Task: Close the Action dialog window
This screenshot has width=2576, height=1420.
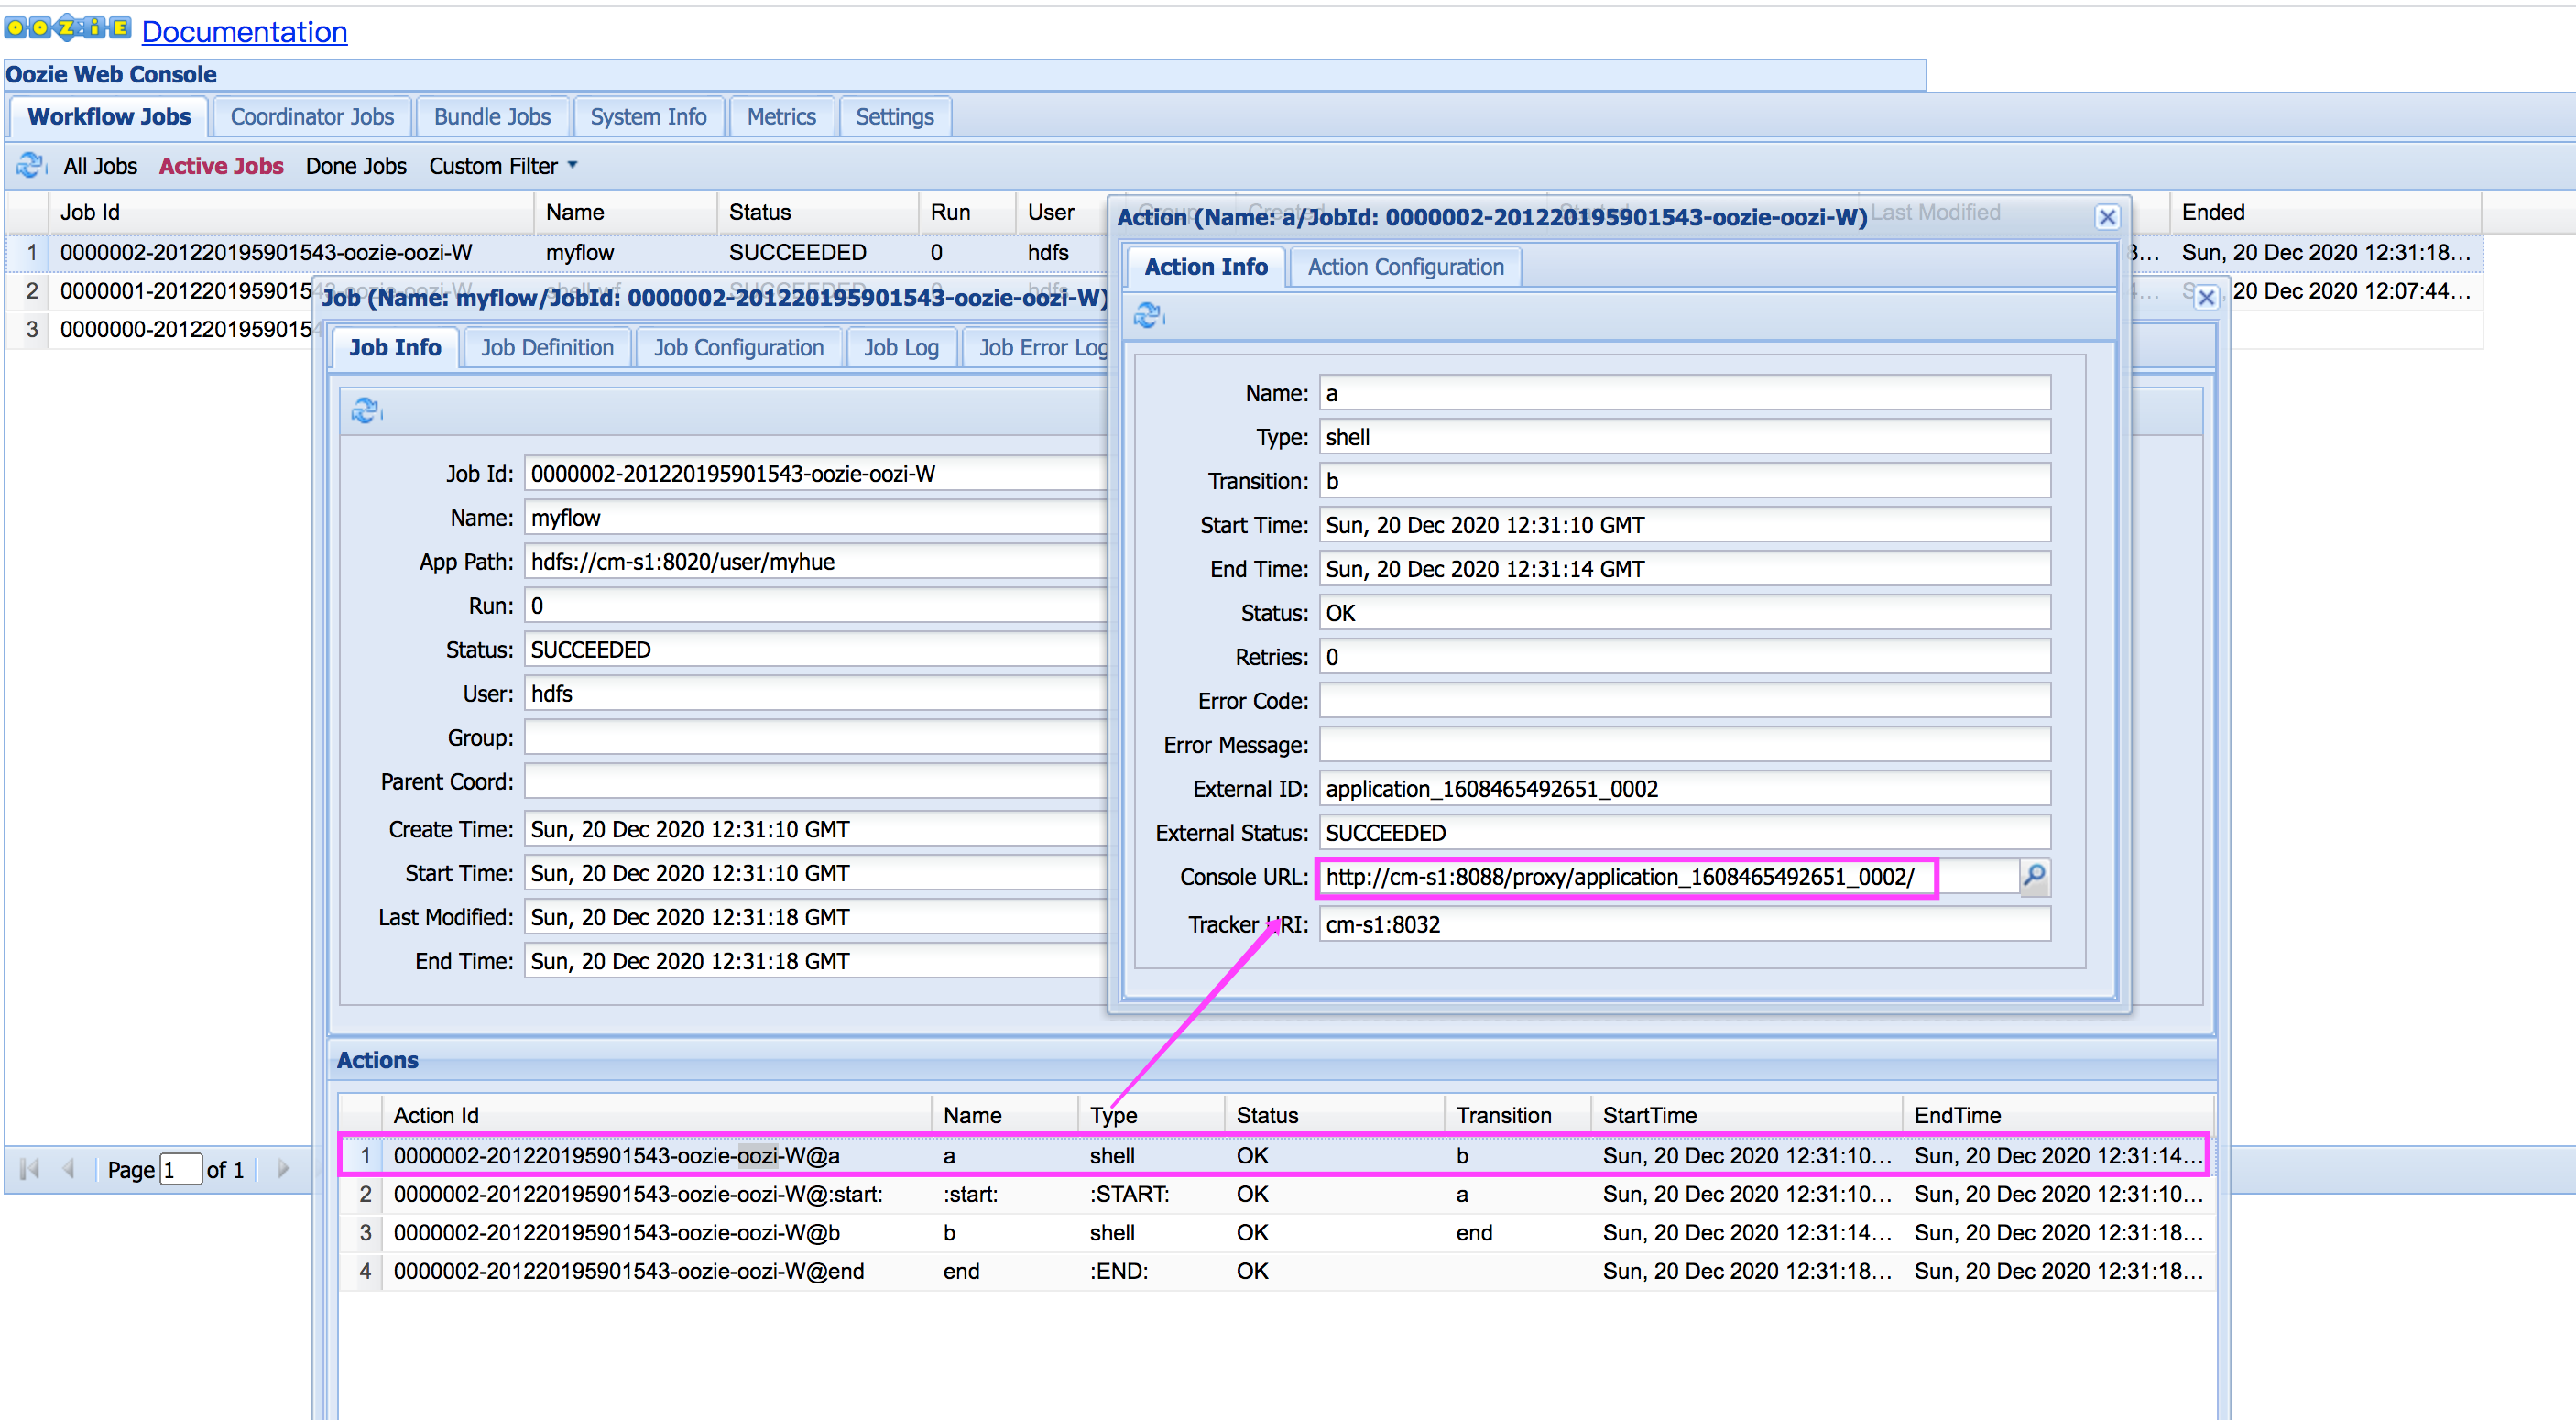Action: pos(2107,217)
